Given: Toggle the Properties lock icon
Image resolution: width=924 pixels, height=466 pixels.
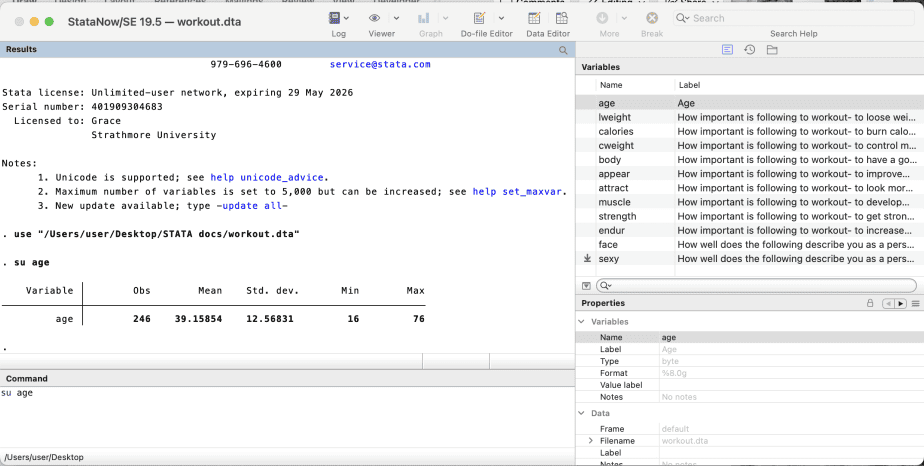Looking at the screenshot, I should coord(870,303).
